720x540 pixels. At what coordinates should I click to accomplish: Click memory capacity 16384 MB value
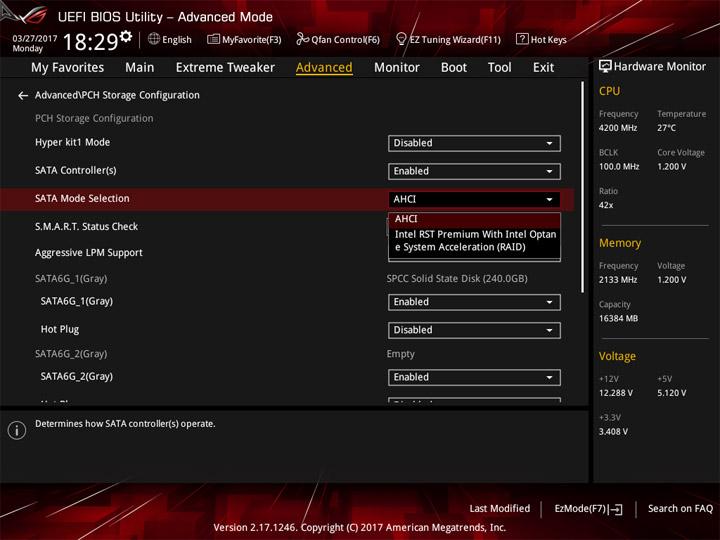[618, 319]
